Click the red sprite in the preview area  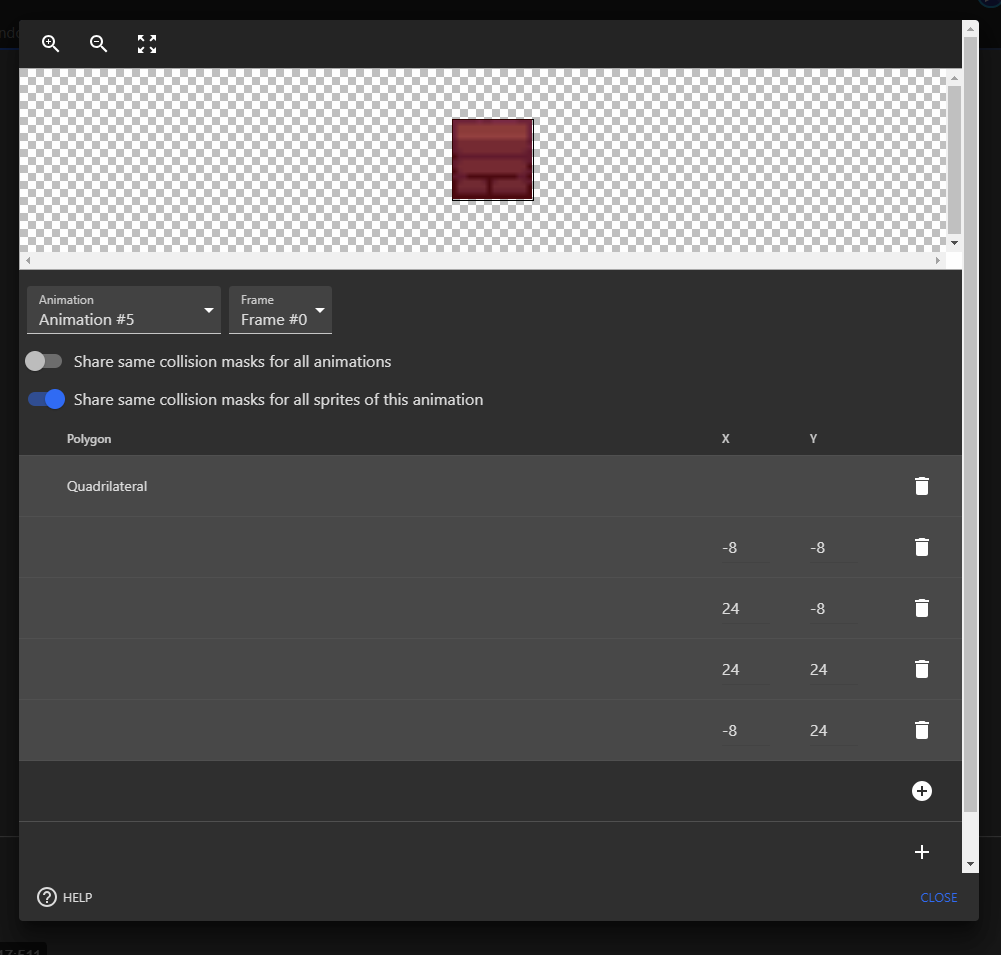click(x=492, y=159)
